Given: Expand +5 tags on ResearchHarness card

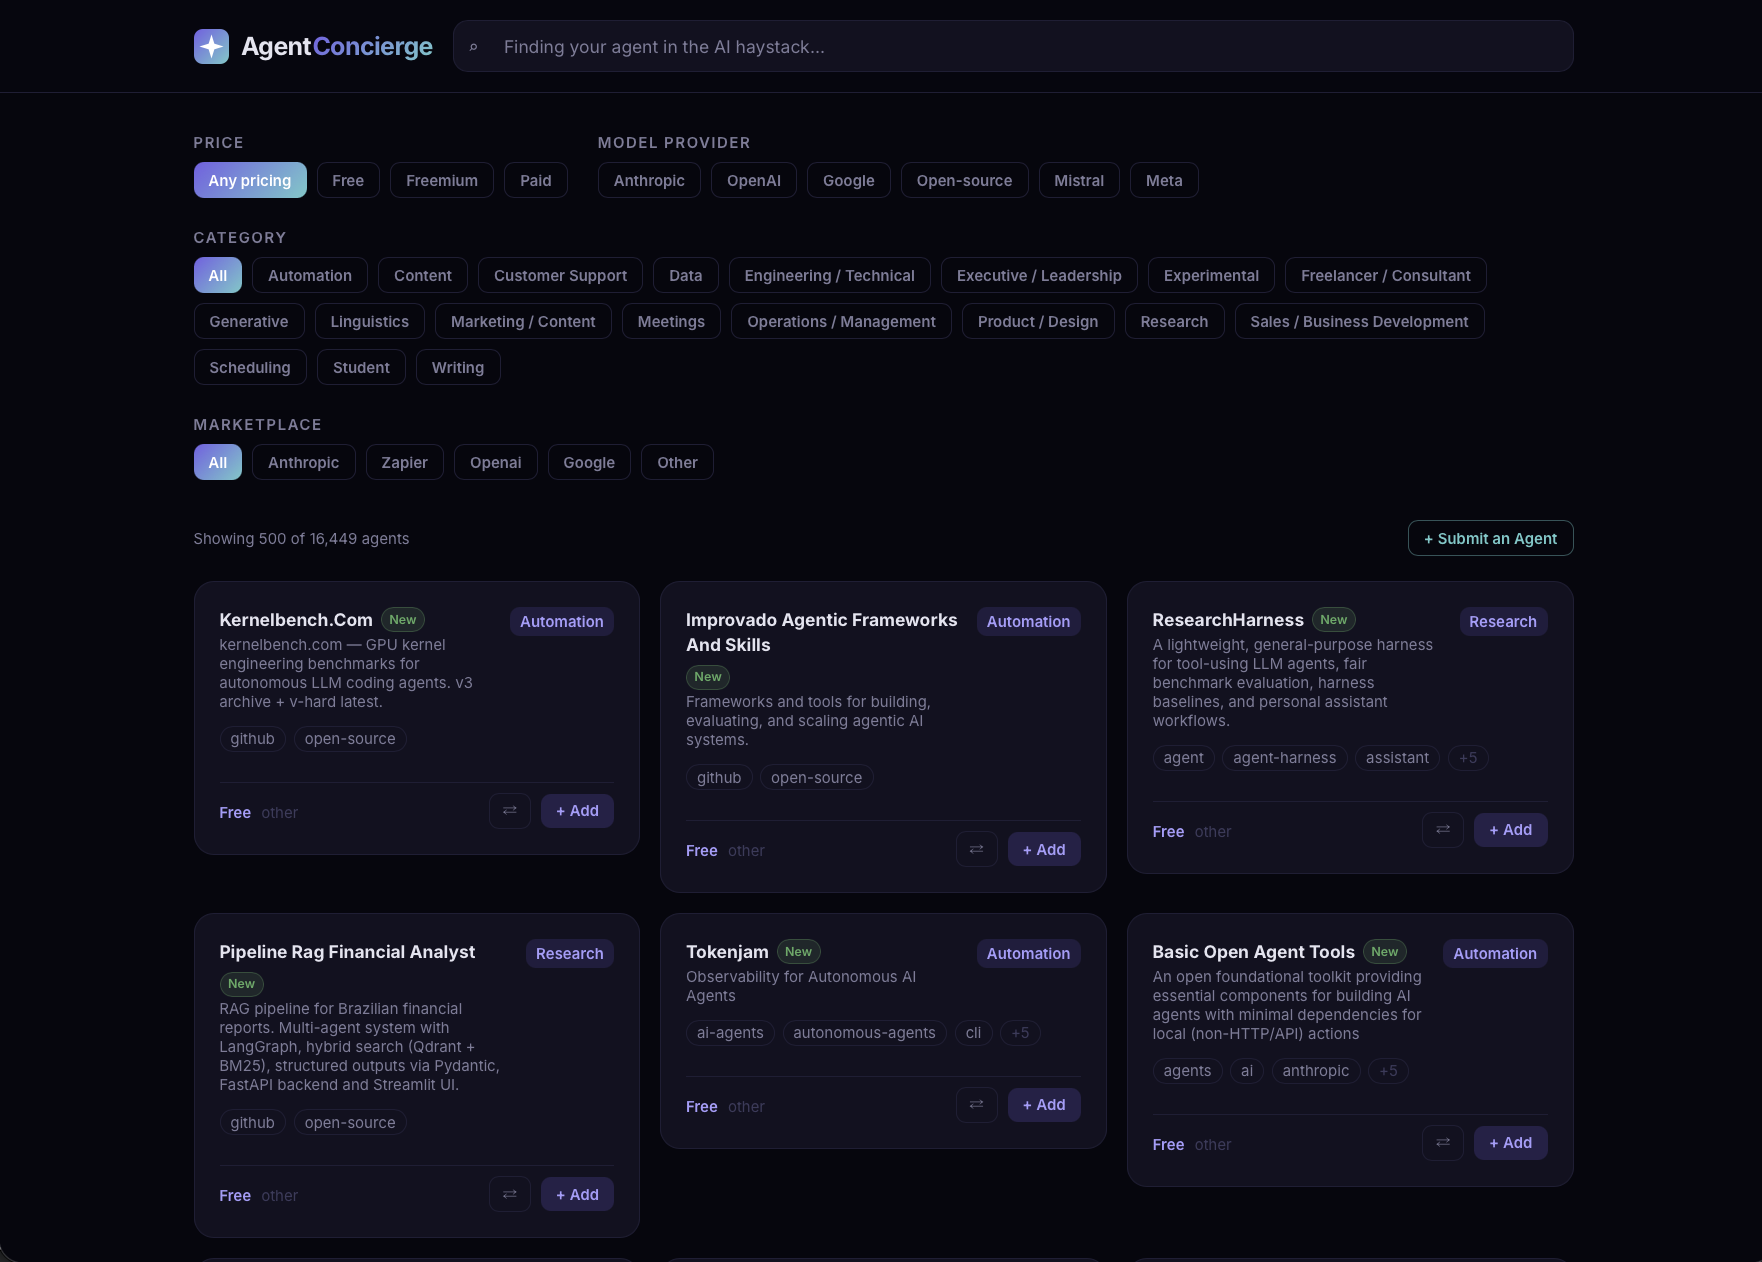Looking at the screenshot, I should [1467, 758].
